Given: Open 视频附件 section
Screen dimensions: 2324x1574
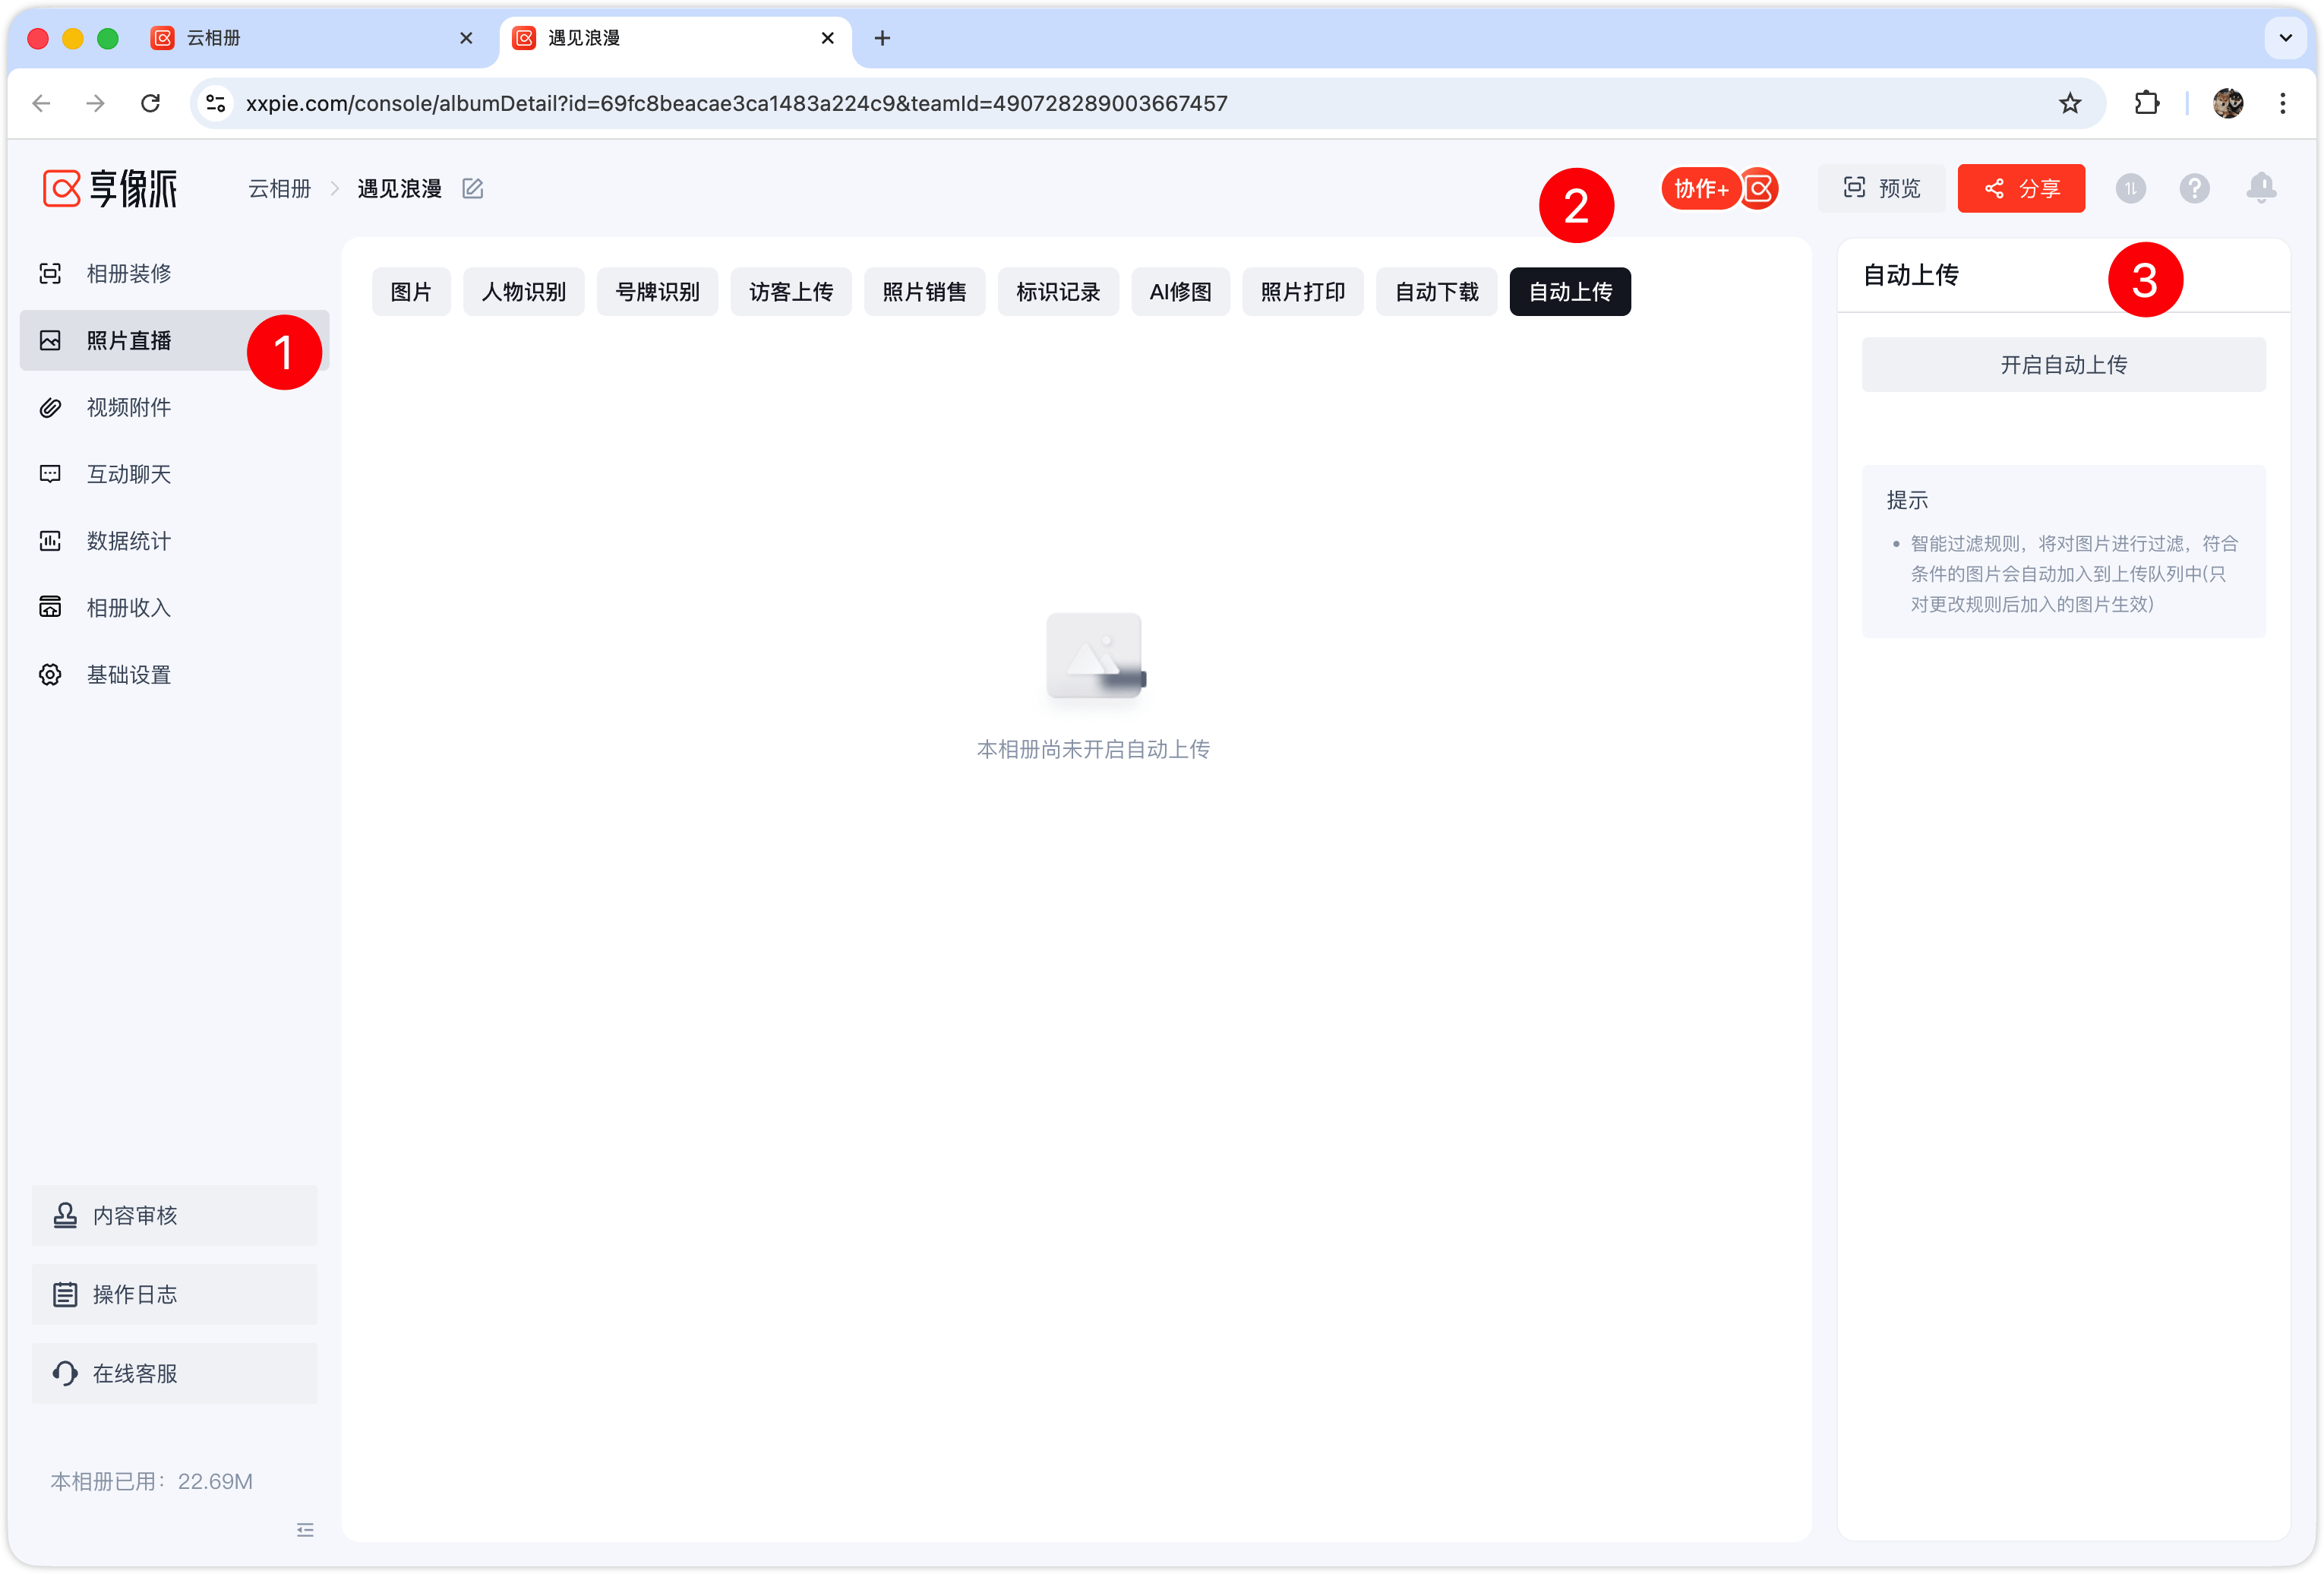Looking at the screenshot, I should click(174, 407).
